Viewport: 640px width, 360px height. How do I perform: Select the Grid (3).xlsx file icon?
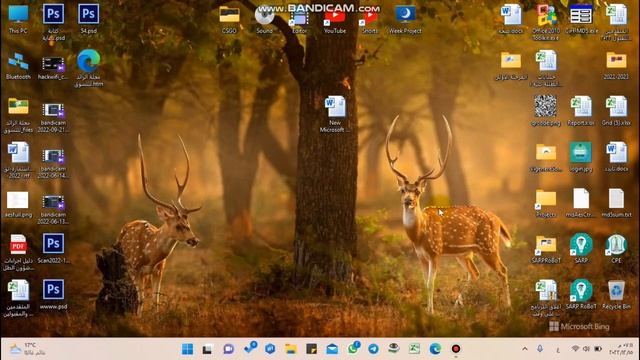coord(616,110)
